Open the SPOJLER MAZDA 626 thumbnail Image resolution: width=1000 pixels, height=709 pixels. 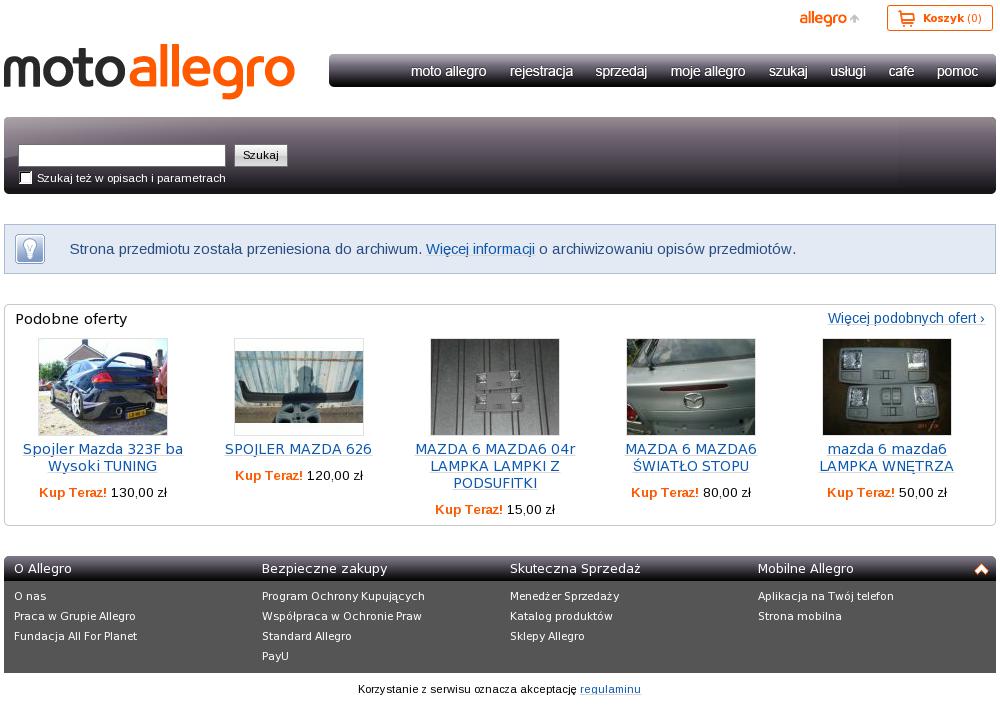(298, 387)
